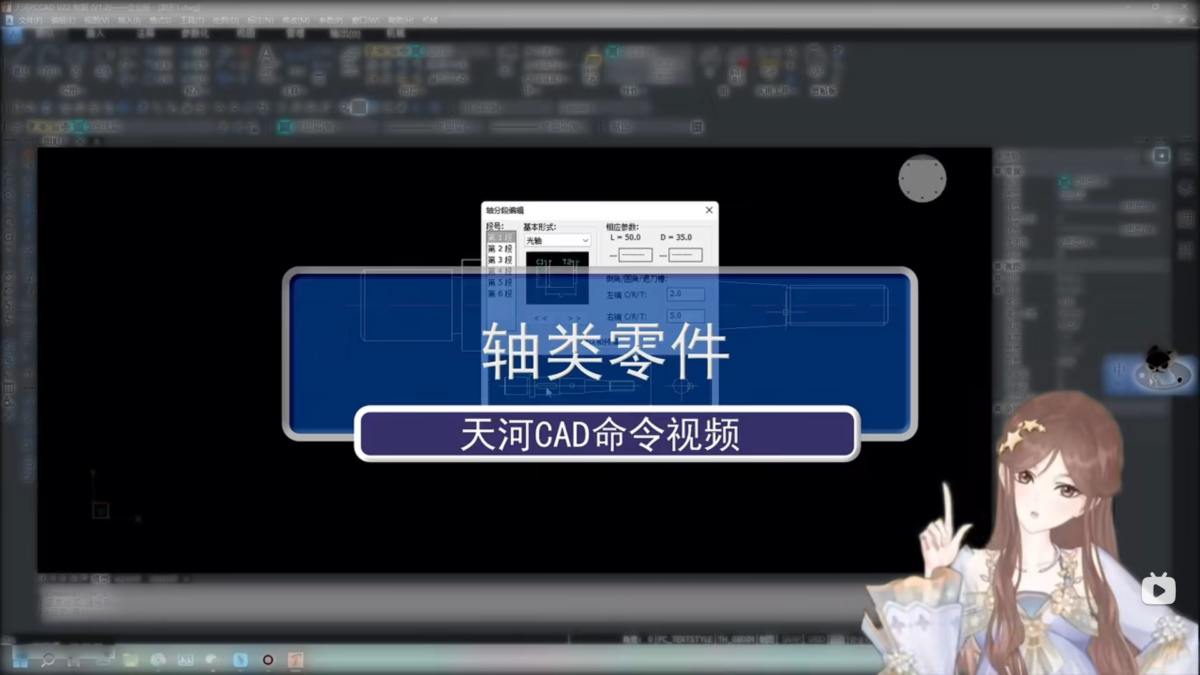Click the 右端 C/R/T field showing 5.0
Screen dimensions: 1200x675
pyautogui.click(x=685, y=316)
